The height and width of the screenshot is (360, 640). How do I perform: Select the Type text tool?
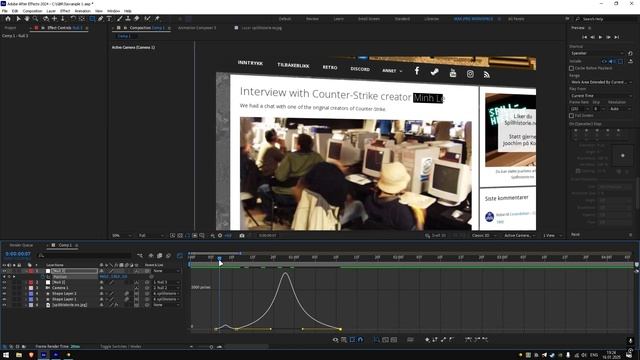tap(109, 19)
